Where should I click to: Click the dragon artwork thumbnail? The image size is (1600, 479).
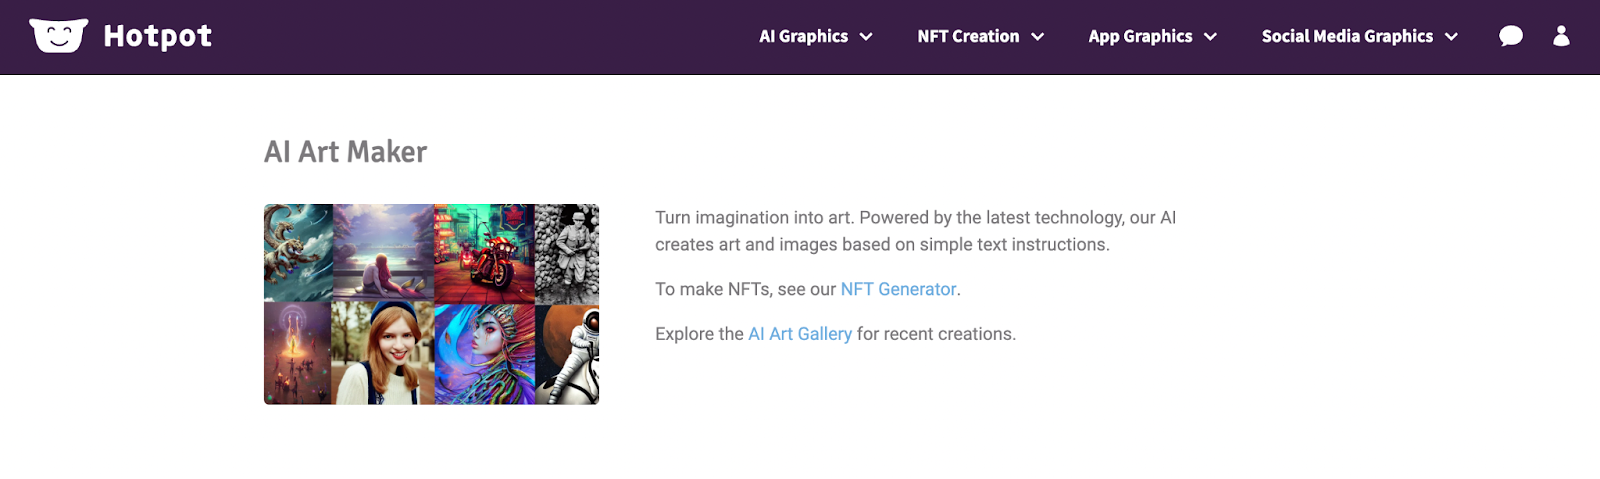pyautogui.click(x=298, y=252)
